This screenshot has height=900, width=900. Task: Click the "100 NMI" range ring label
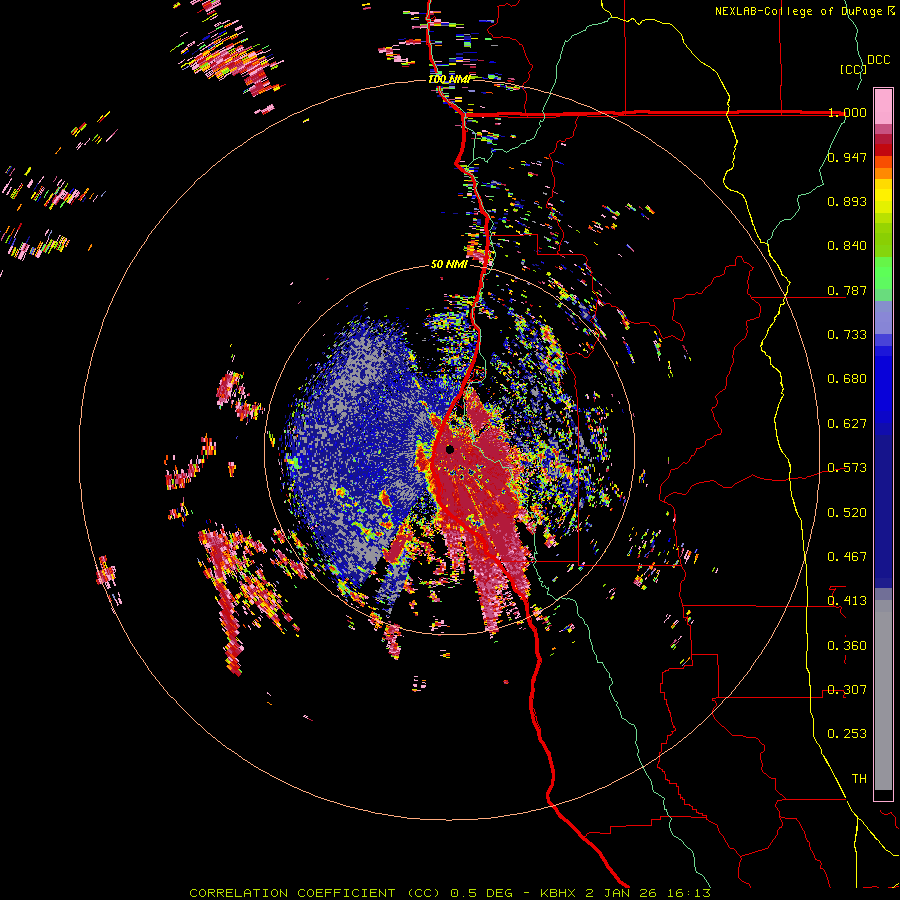pyautogui.click(x=451, y=79)
